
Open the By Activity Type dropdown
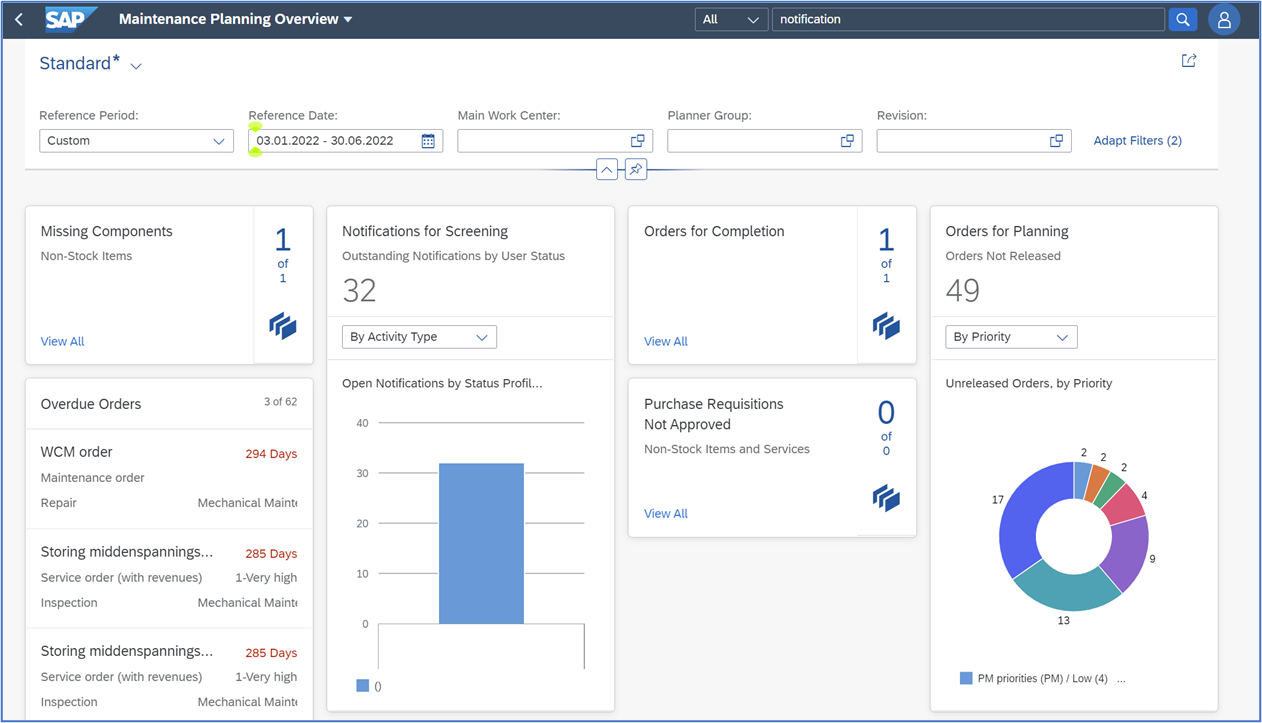[x=419, y=337]
